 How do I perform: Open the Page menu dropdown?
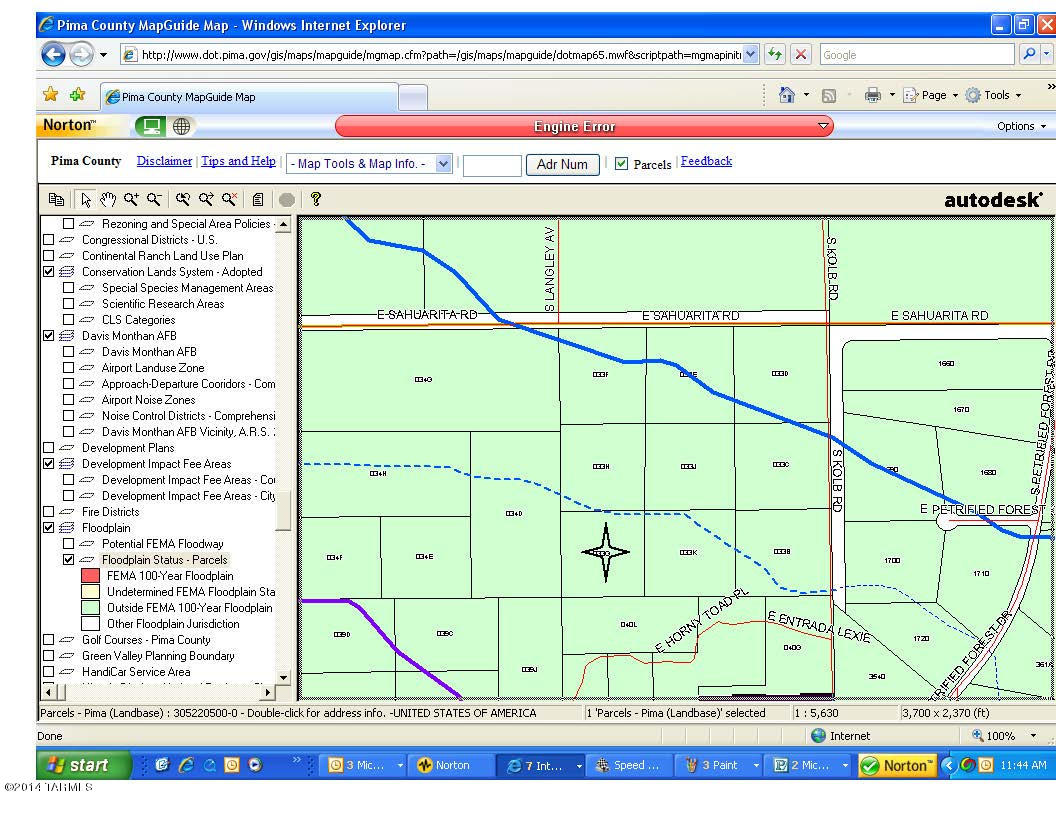(930, 95)
